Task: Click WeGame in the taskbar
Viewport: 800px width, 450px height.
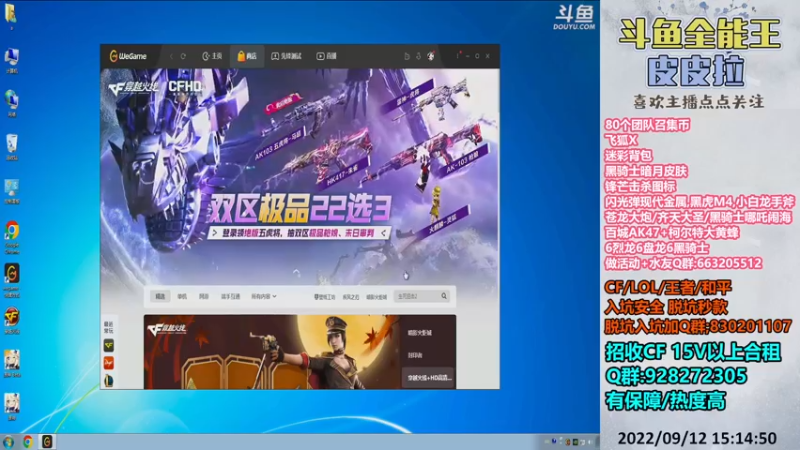Action: pos(47,442)
